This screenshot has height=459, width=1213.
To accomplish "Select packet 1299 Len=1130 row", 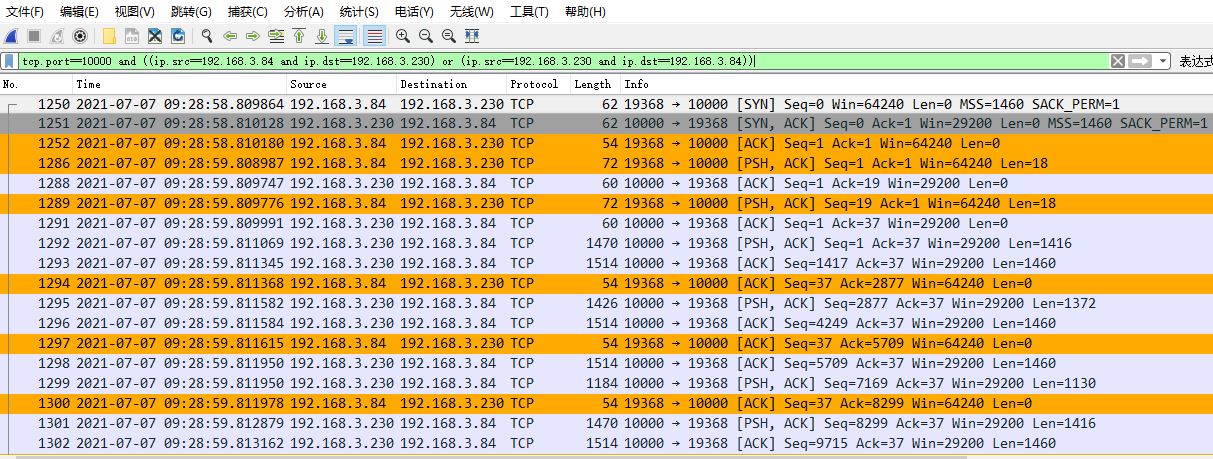I will [x=606, y=384].
